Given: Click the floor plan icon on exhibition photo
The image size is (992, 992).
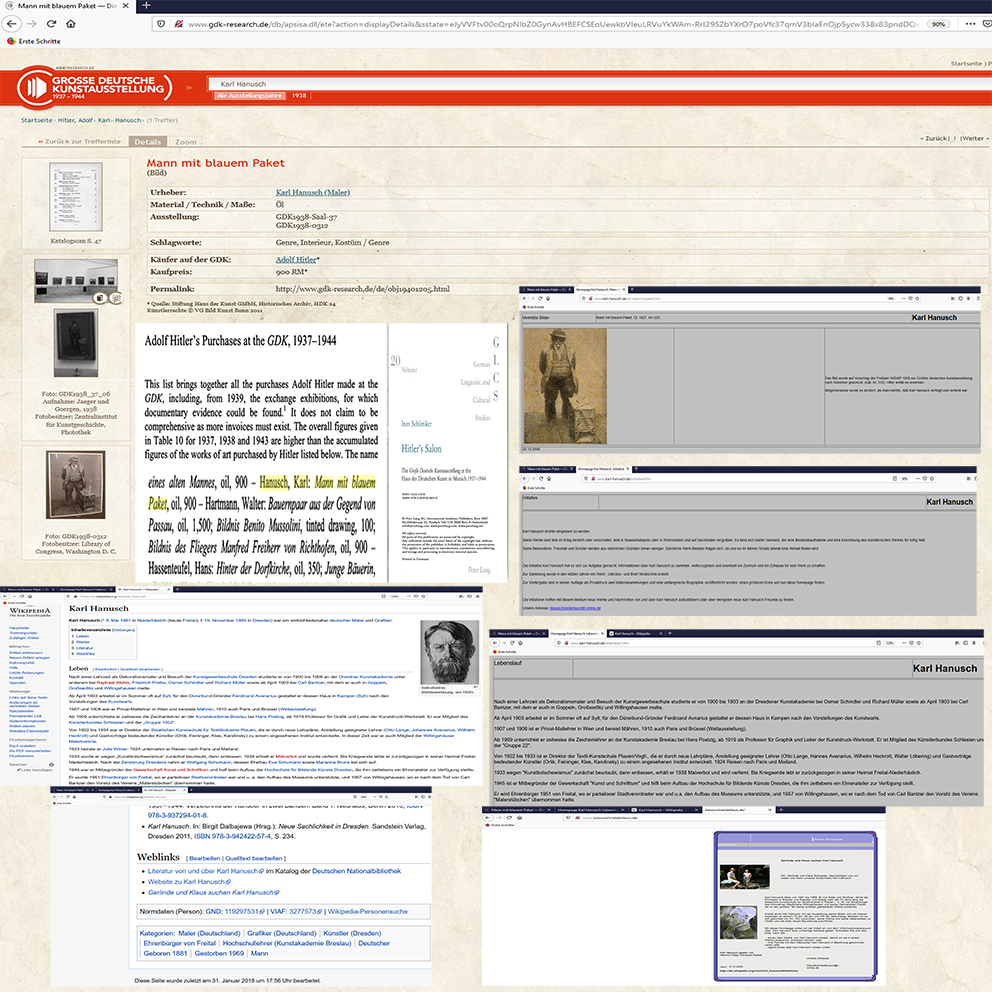Looking at the screenshot, I should (115, 298).
